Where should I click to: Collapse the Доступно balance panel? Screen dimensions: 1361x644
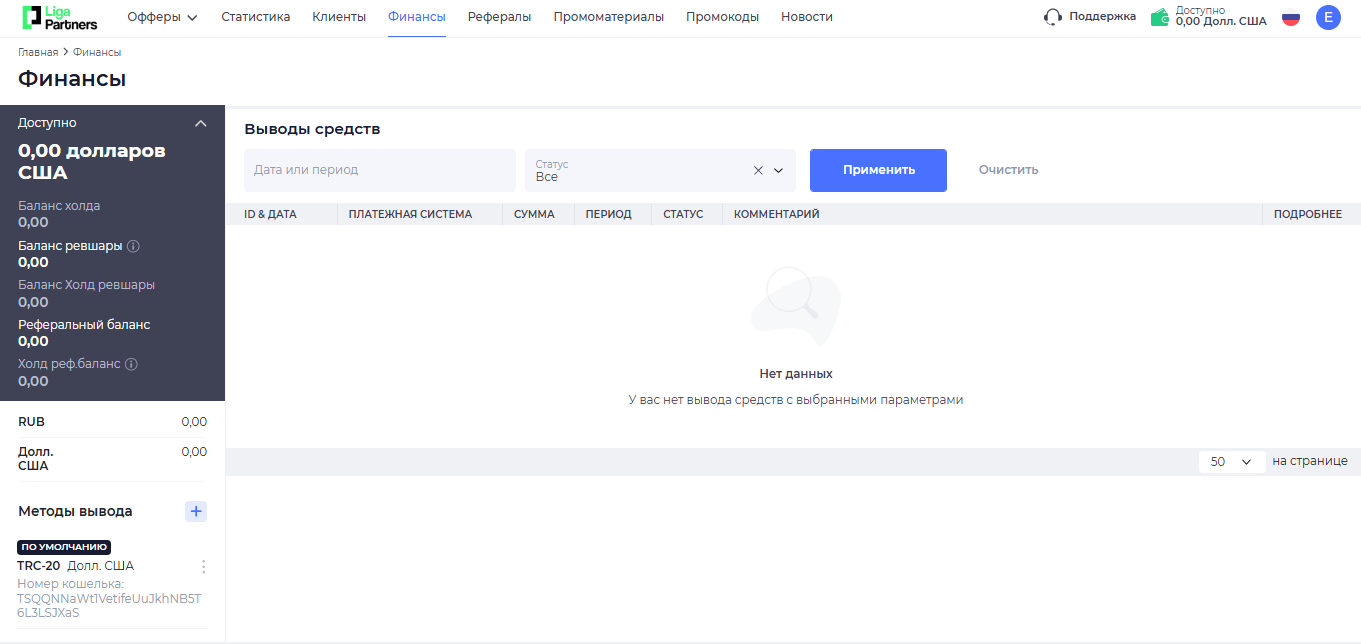coord(200,123)
